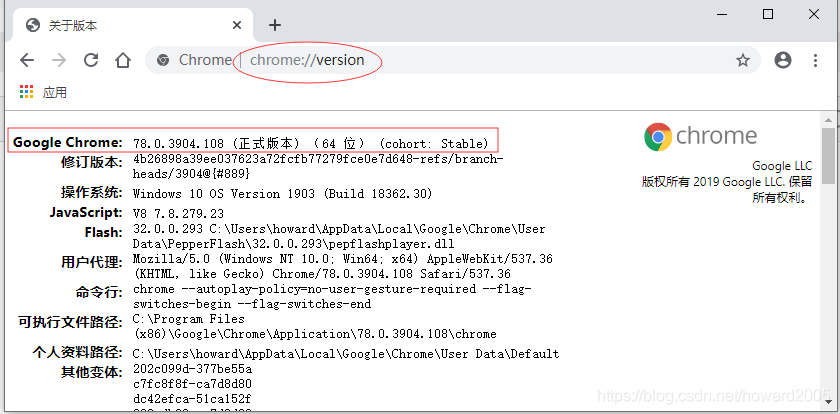Screen dimensions: 840x414
Task: Reload the chrome://version page
Action: pyautogui.click(x=91, y=60)
